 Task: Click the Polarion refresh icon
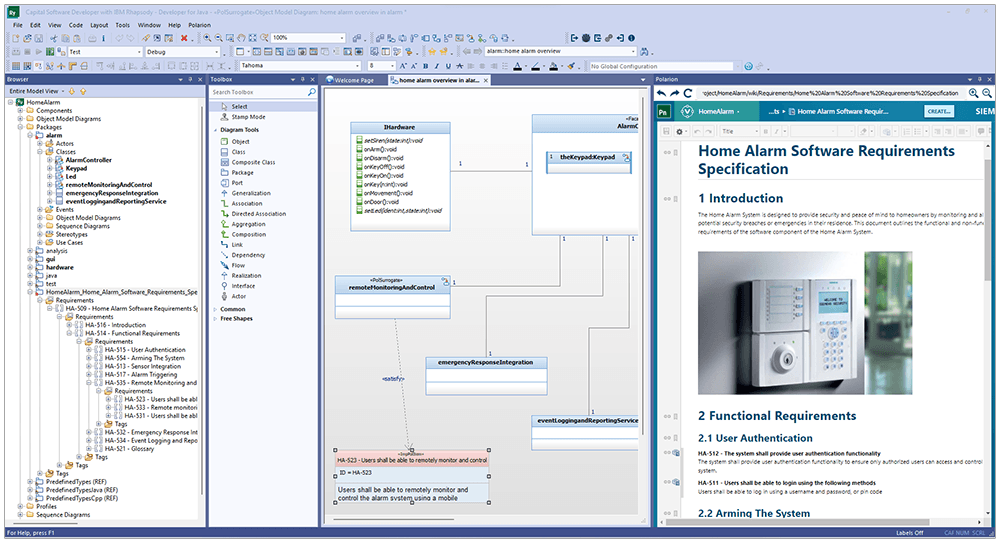coord(690,93)
